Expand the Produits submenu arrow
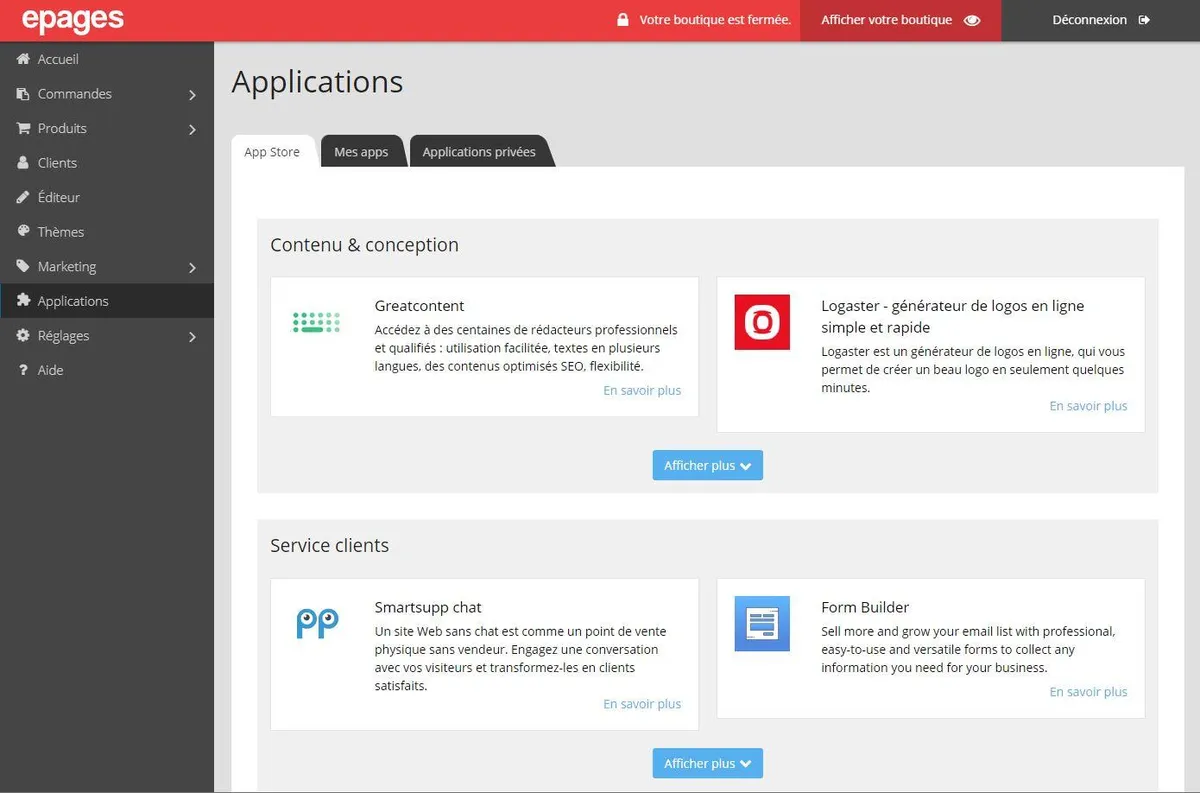Image resolution: width=1200 pixels, height=793 pixels. tap(192, 129)
